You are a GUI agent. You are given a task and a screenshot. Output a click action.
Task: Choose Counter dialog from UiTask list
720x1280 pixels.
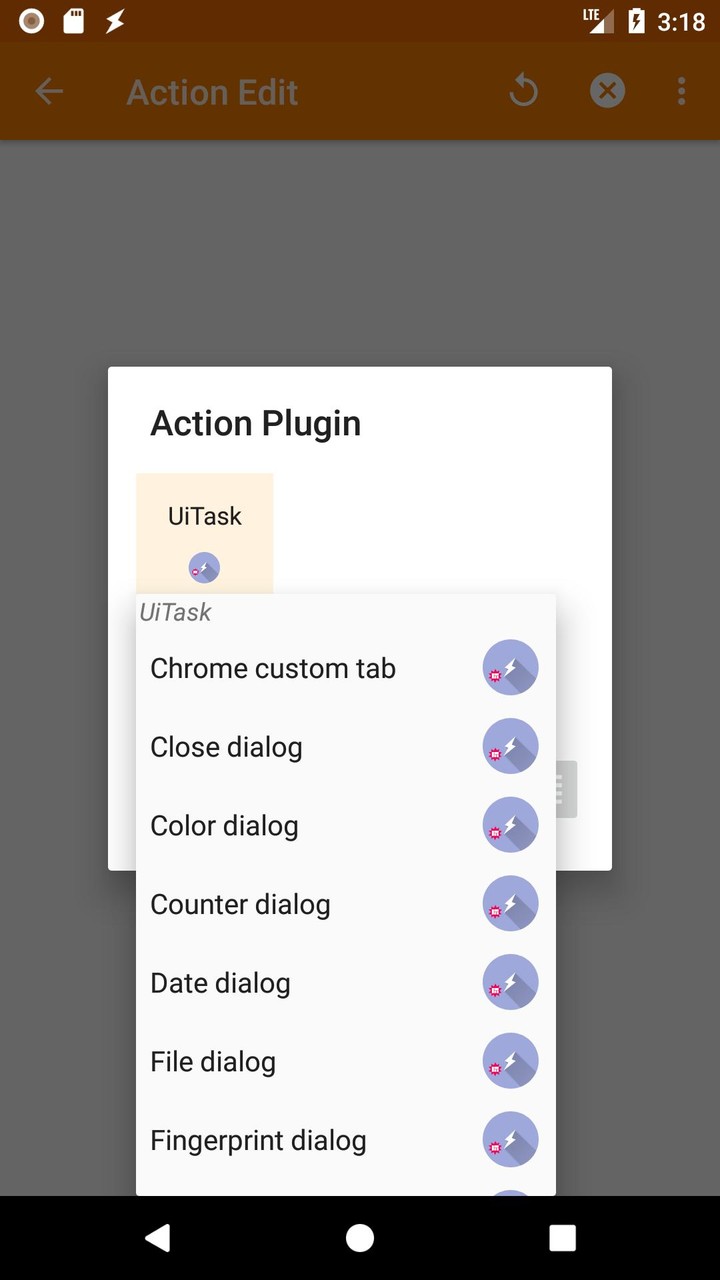pyautogui.click(x=240, y=904)
